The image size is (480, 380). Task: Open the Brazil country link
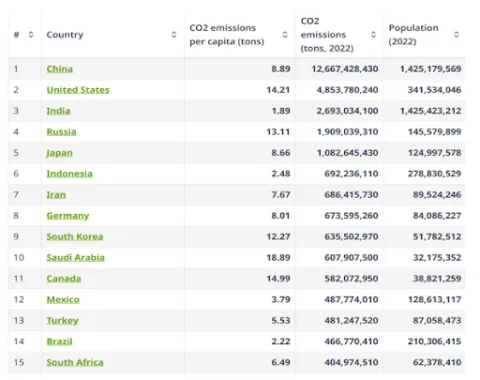pos(59,341)
